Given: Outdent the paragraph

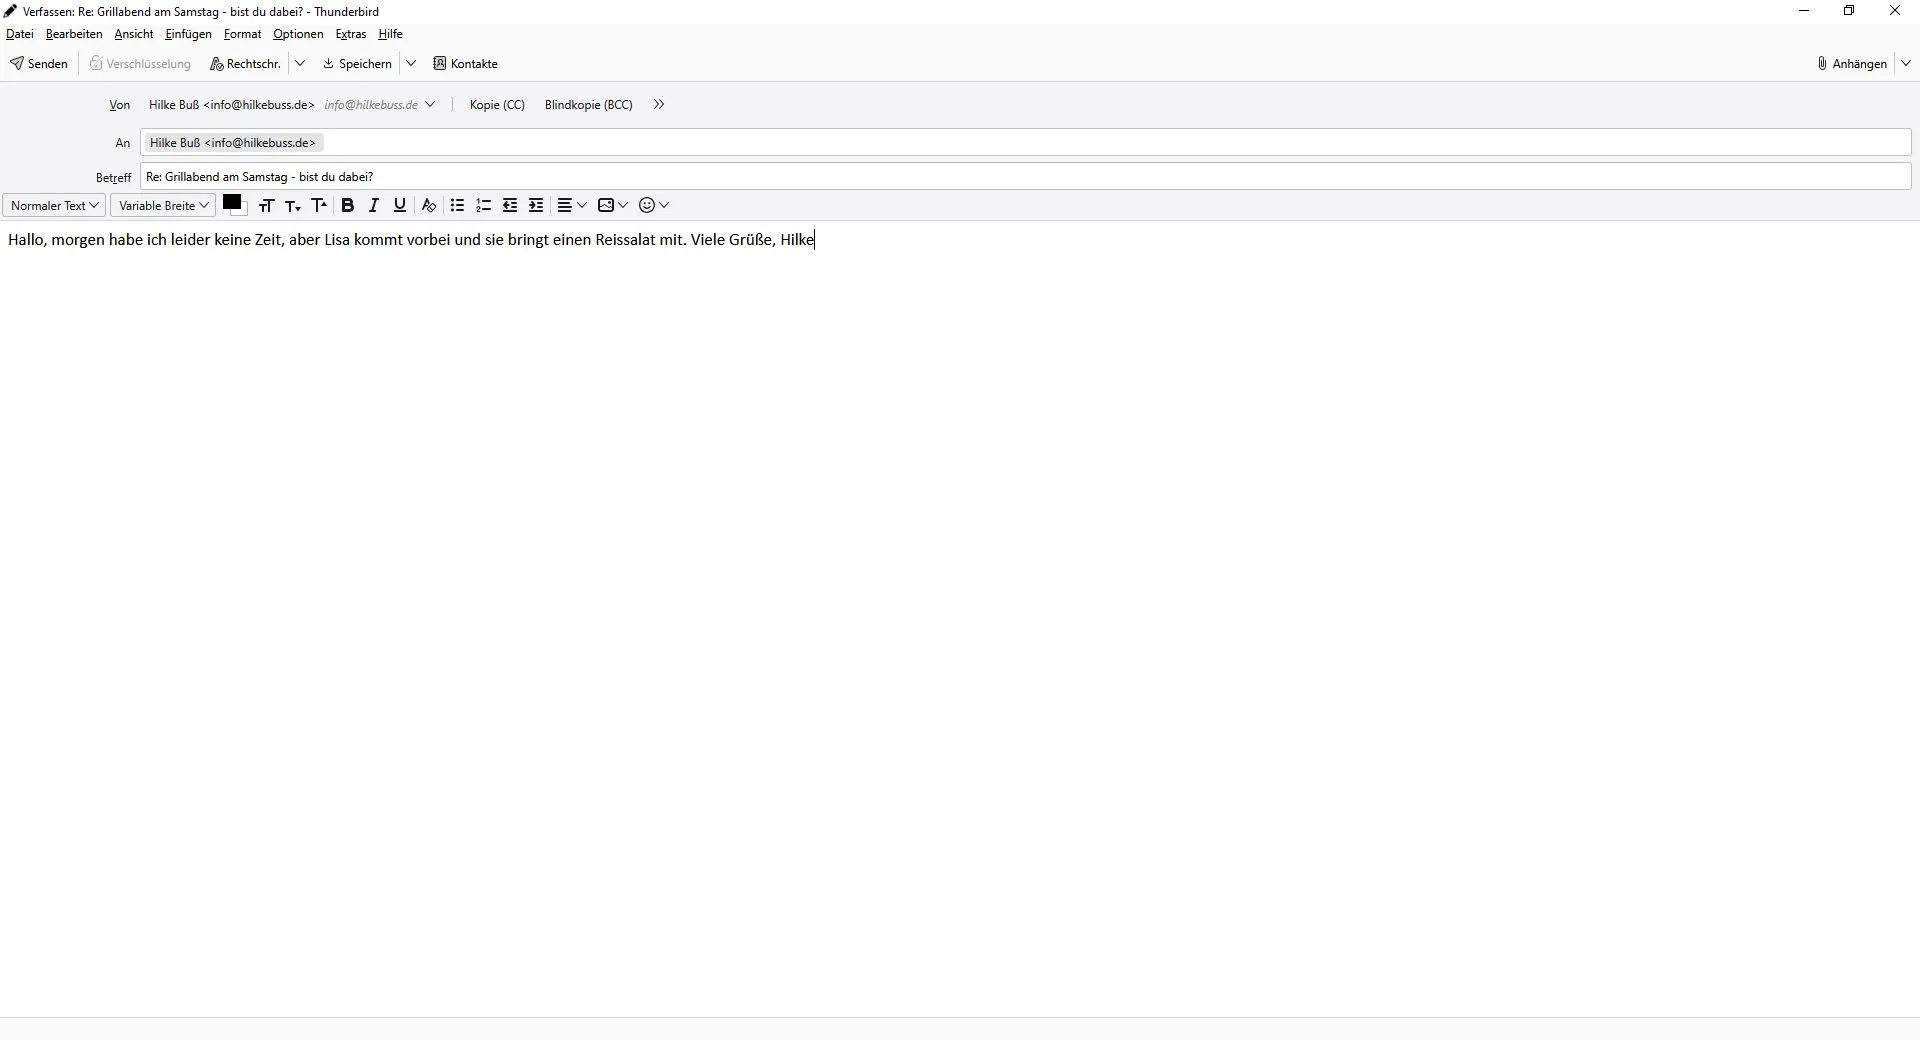Looking at the screenshot, I should [x=510, y=206].
